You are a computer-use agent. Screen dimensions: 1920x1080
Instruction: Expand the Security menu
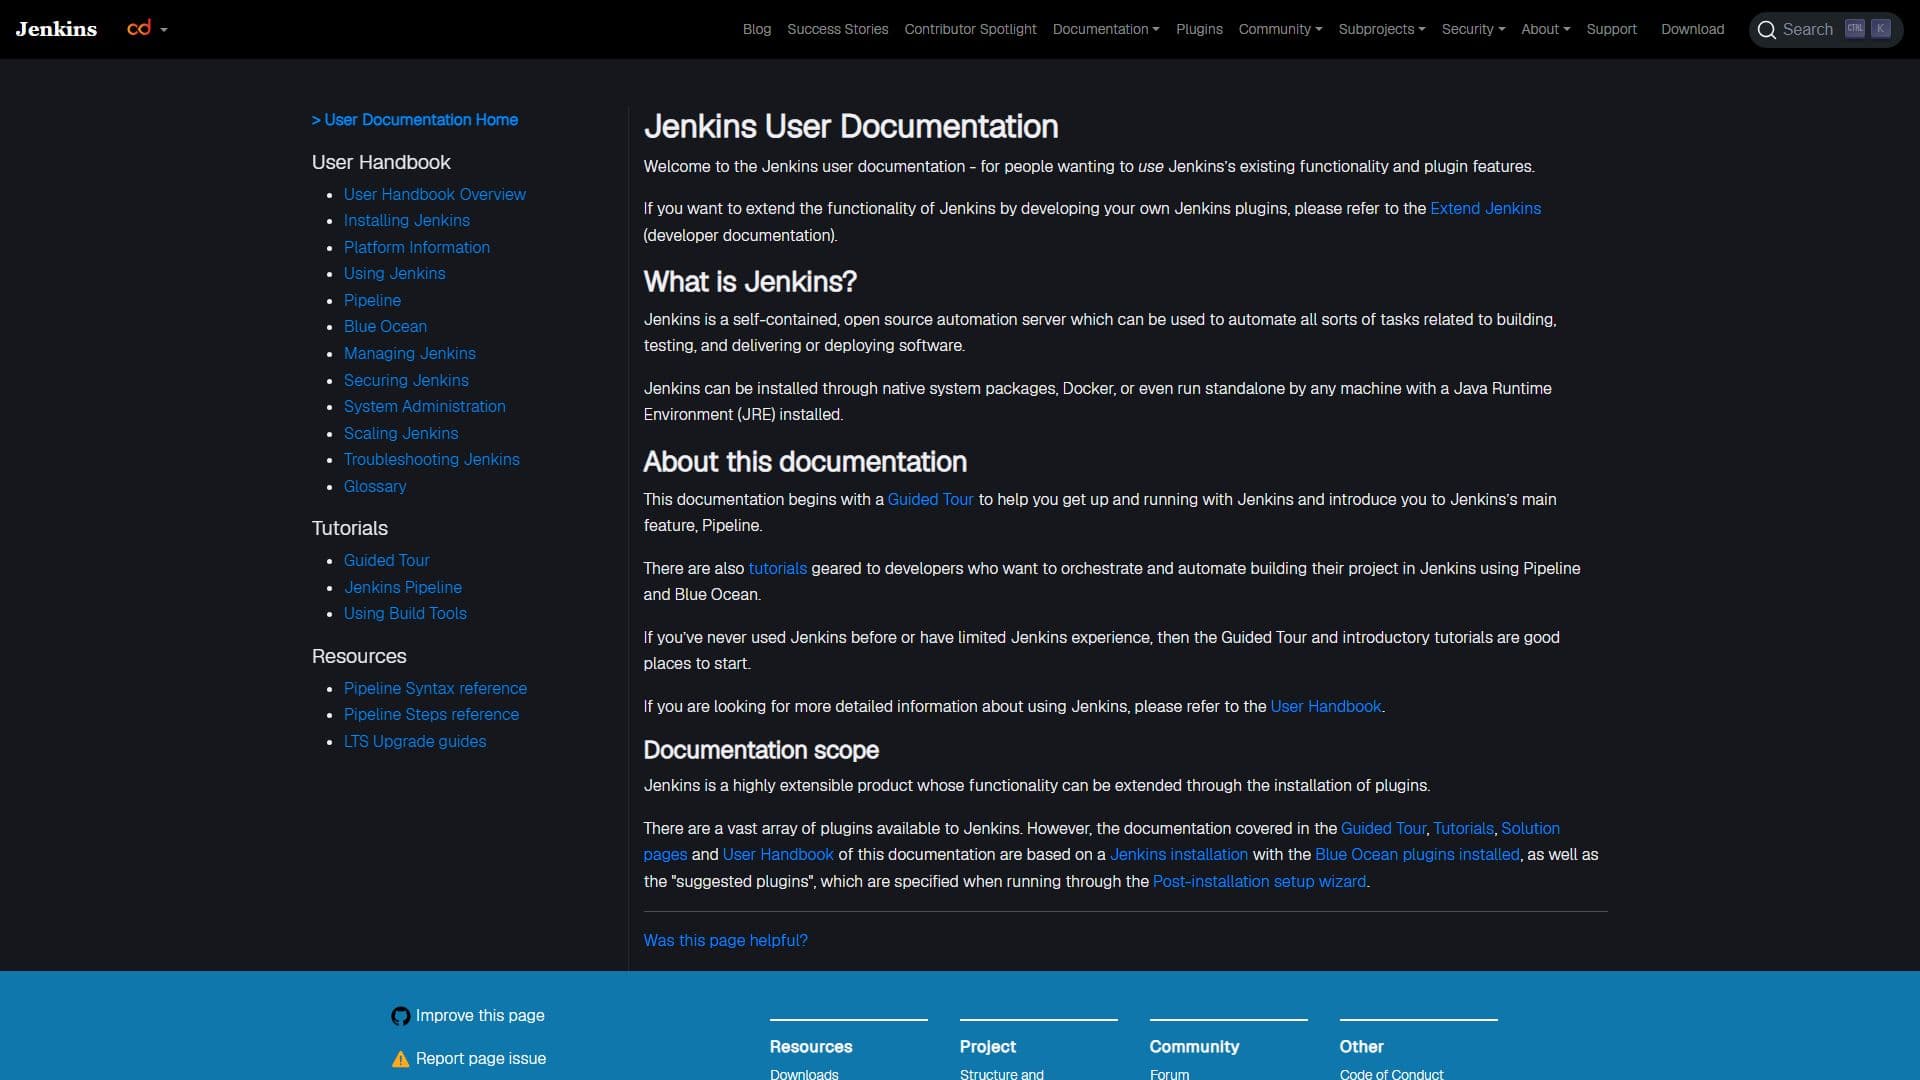coord(1473,29)
